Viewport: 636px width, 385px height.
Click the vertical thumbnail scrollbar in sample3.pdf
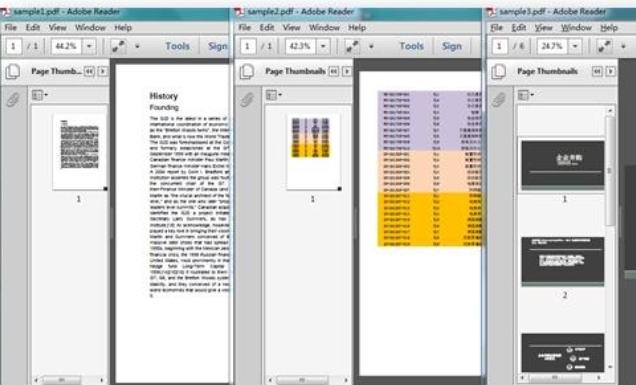[610, 170]
